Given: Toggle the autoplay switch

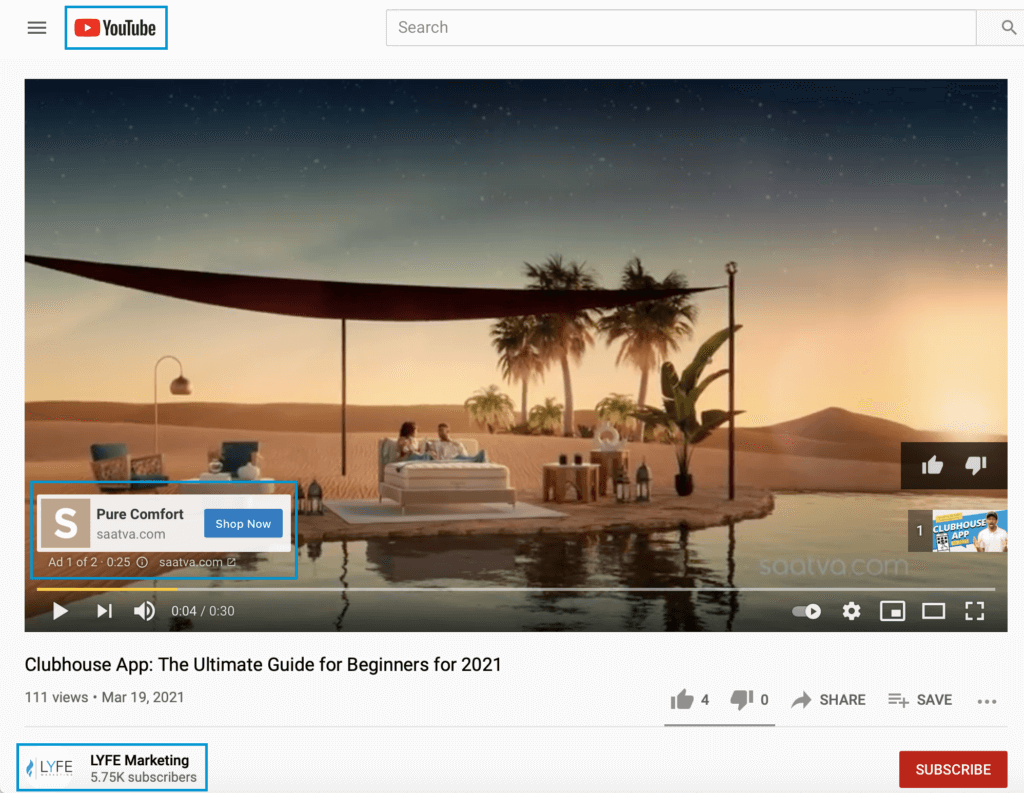Looking at the screenshot, I should click(x=807, y=611).
